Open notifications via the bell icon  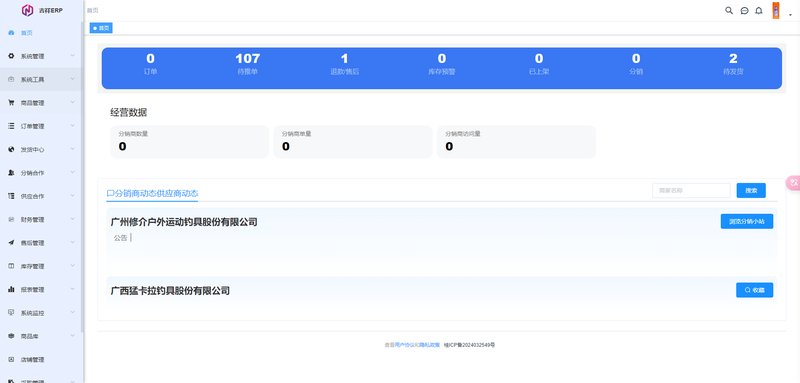tap(759, 11)
